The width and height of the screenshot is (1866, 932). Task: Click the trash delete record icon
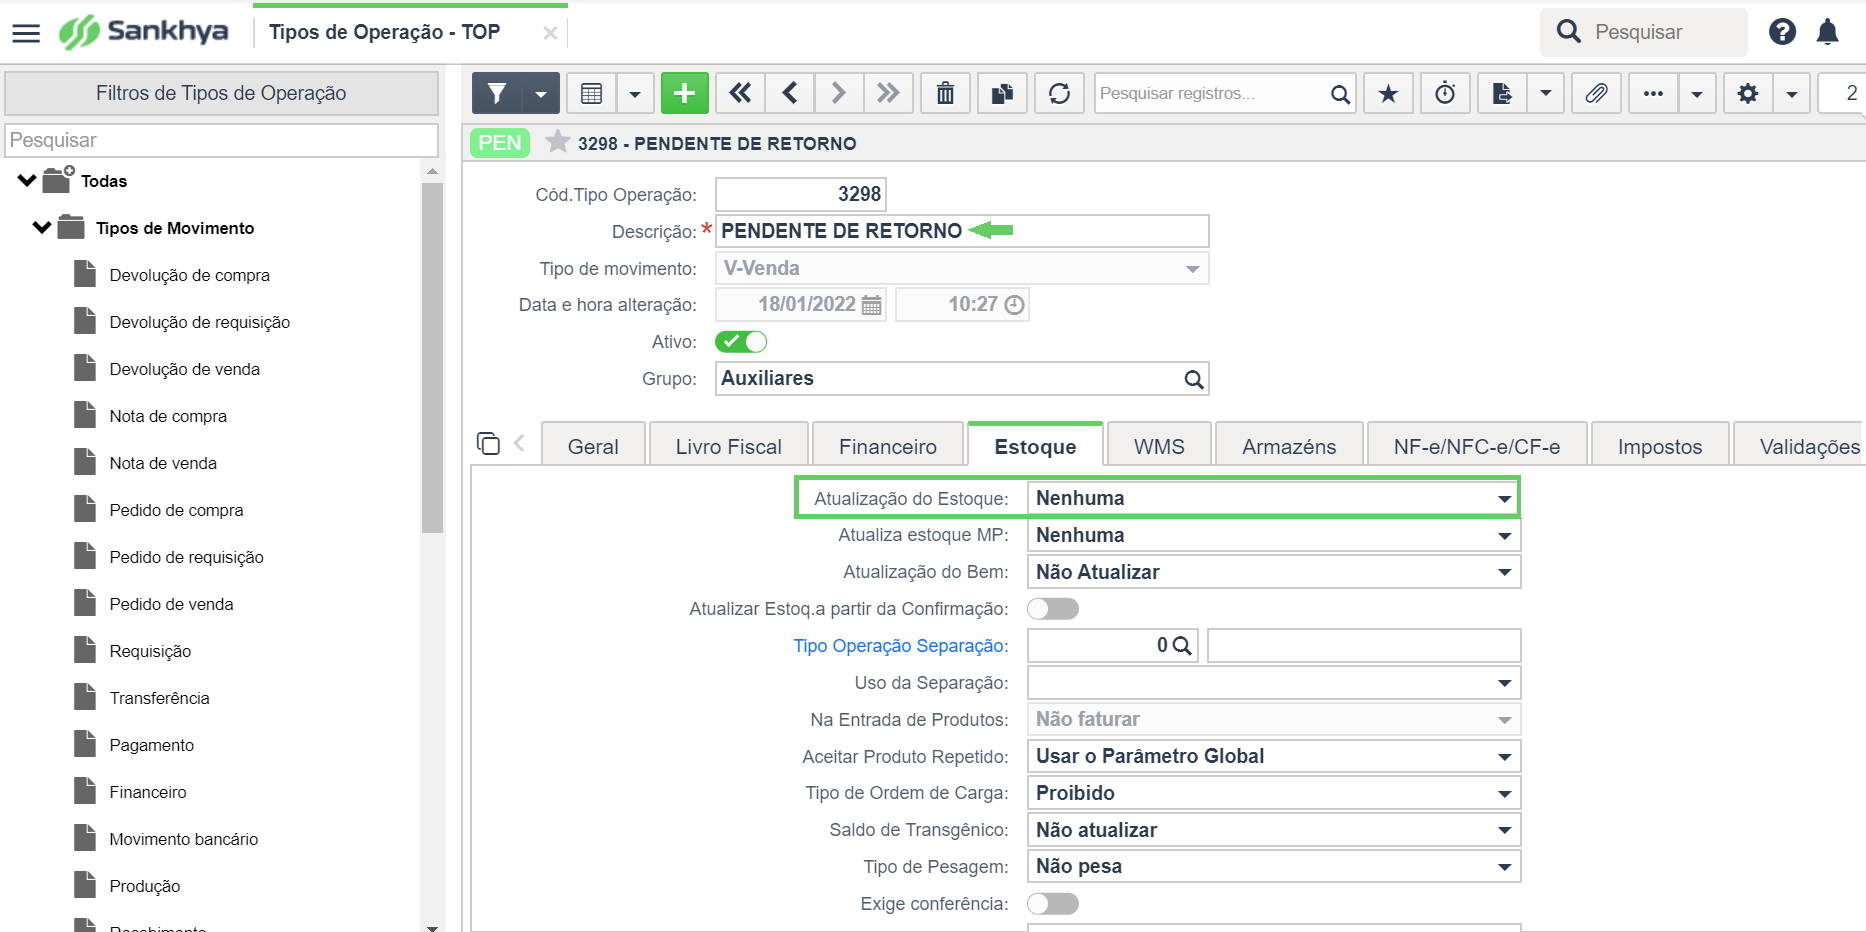click(945, 93)
